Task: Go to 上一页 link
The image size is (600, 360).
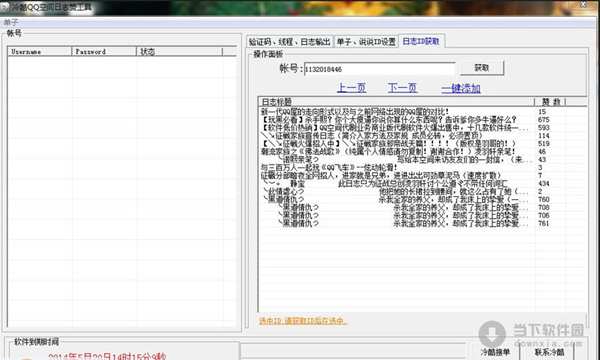Action: point(351,88)
